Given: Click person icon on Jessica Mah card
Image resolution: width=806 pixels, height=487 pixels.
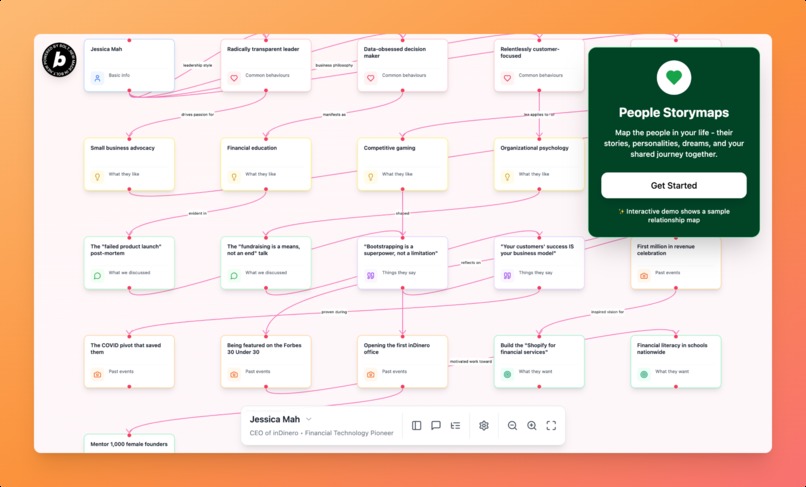Looking at the screenshot, I should pyautogui.click(x=97, y=78).
